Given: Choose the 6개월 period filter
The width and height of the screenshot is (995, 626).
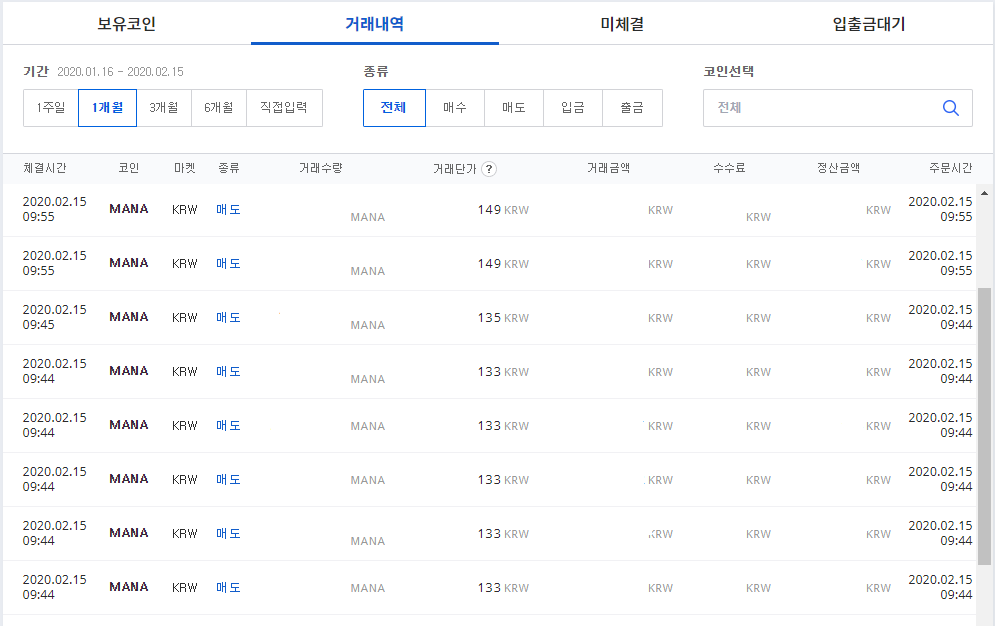Looking at the screenshot, I should 222,107.
